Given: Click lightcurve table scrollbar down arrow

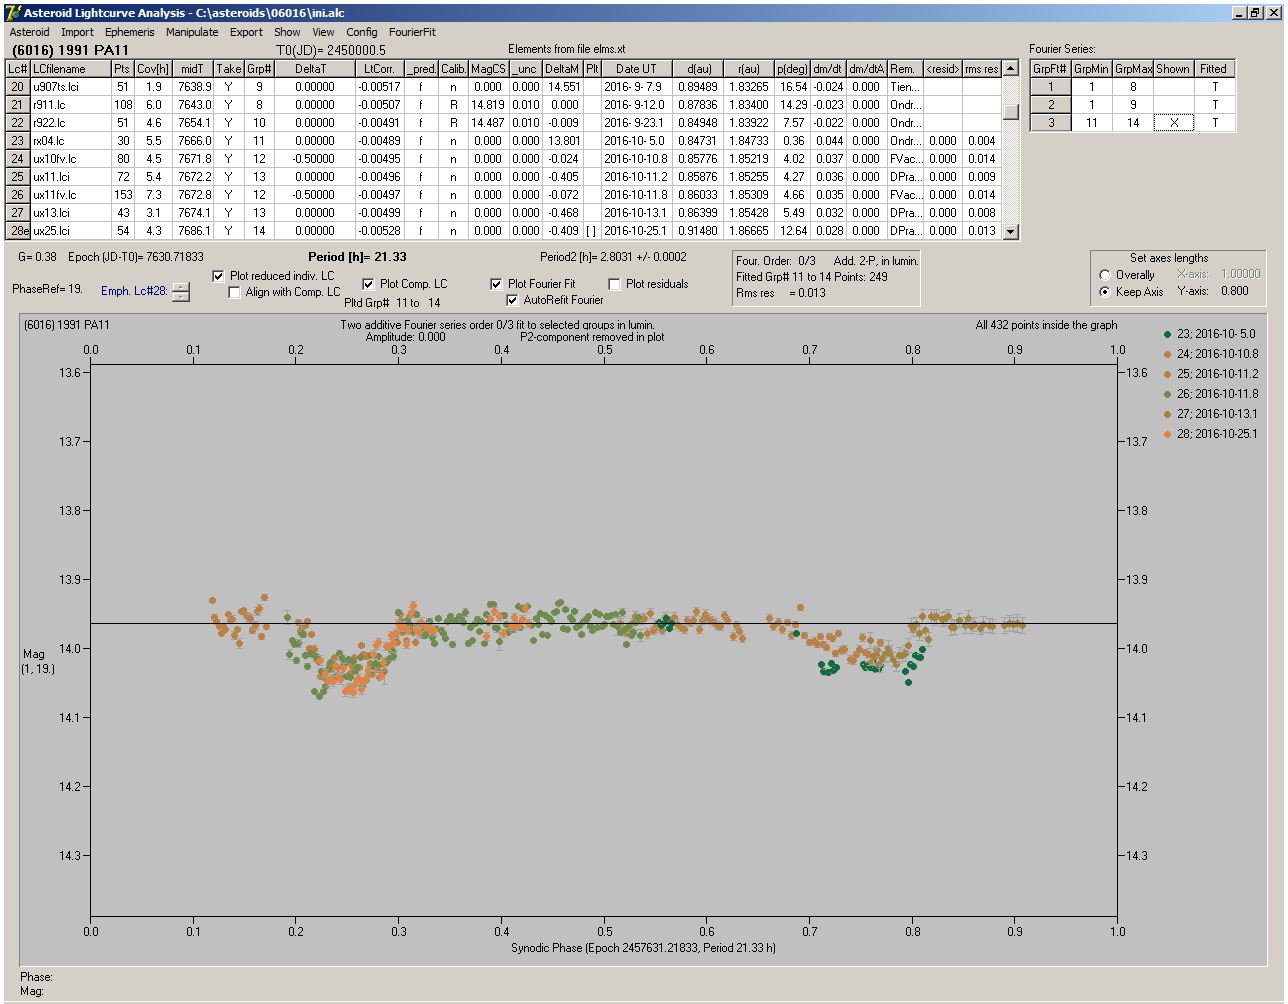Looking at the screenshot, I should (x=1010, y=231).
